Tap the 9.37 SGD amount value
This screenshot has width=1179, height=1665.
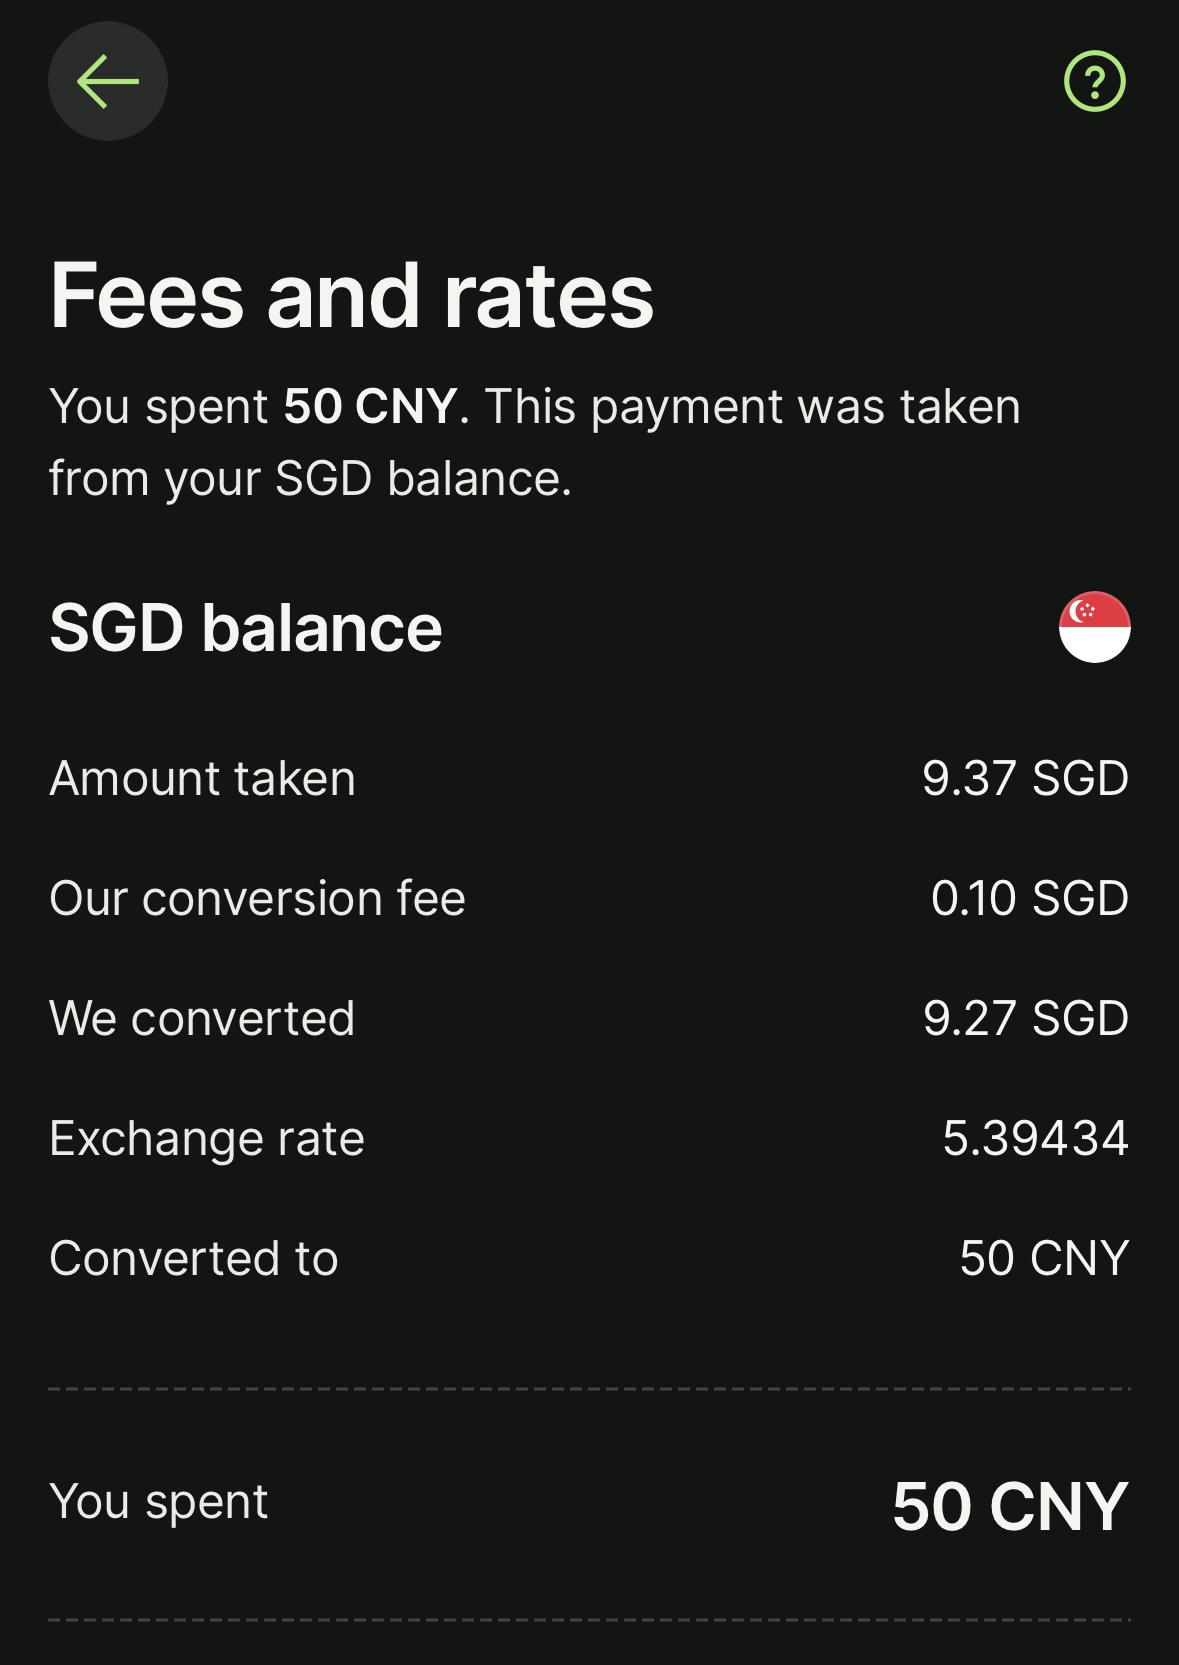(x=1025, y=778)
